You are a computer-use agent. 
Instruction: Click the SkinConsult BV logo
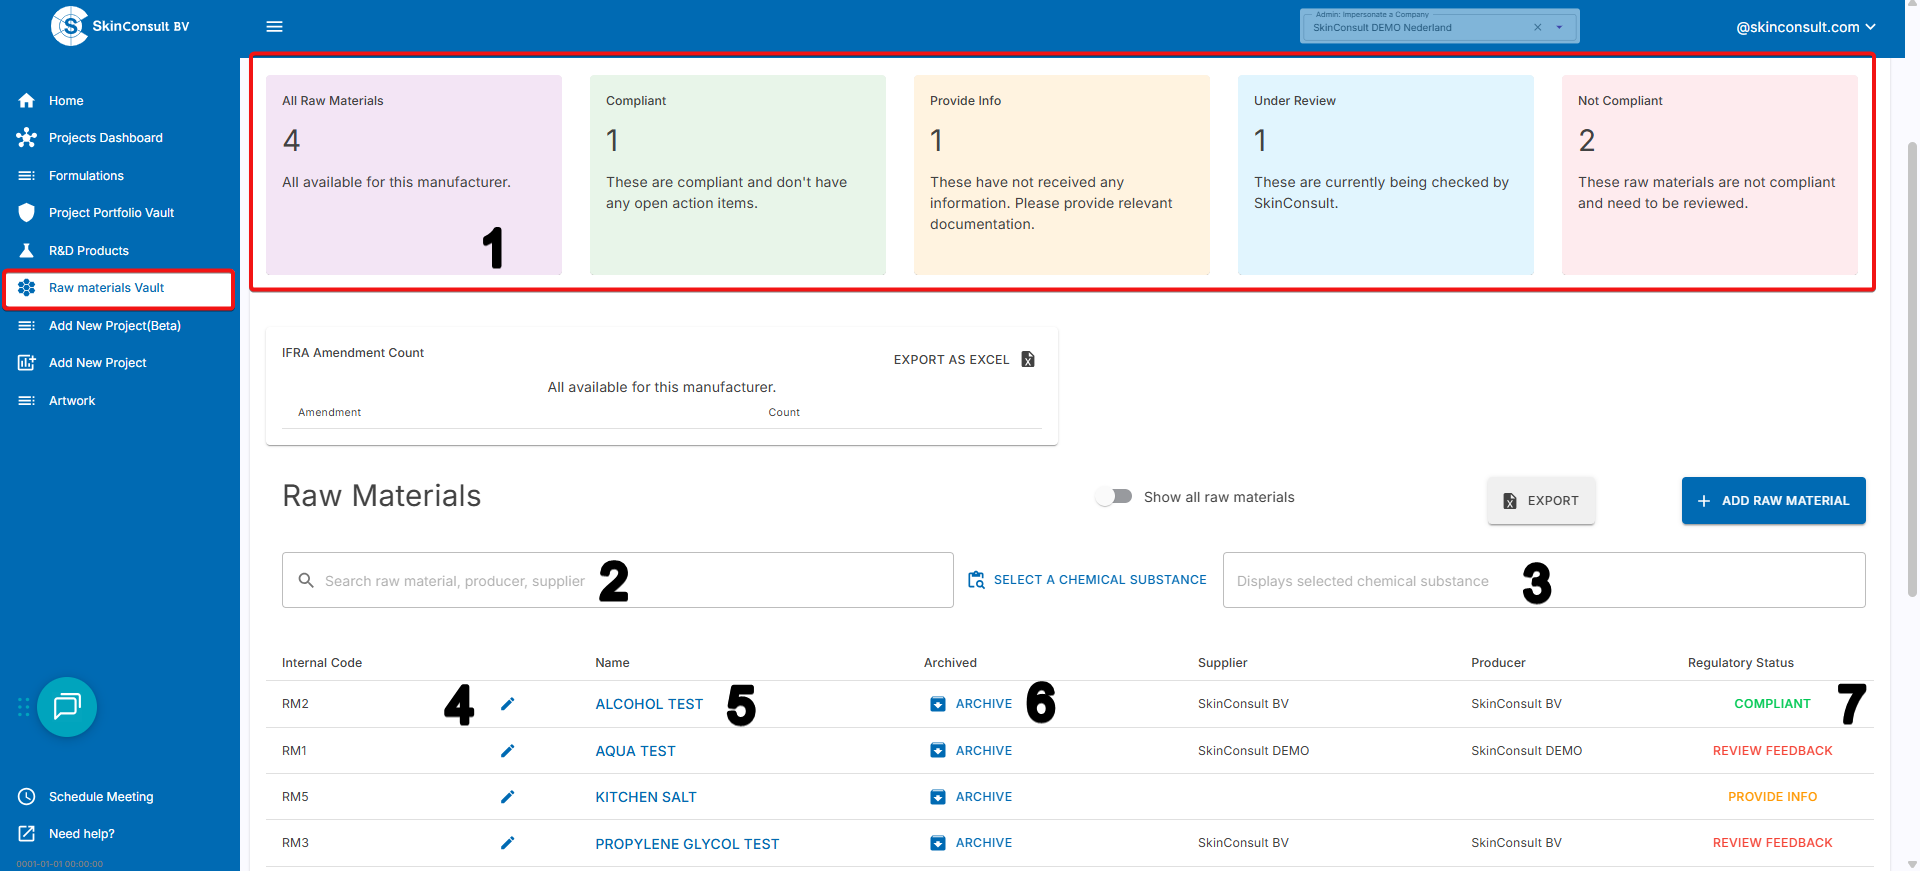pyautogui.click(x=70, y=26)
